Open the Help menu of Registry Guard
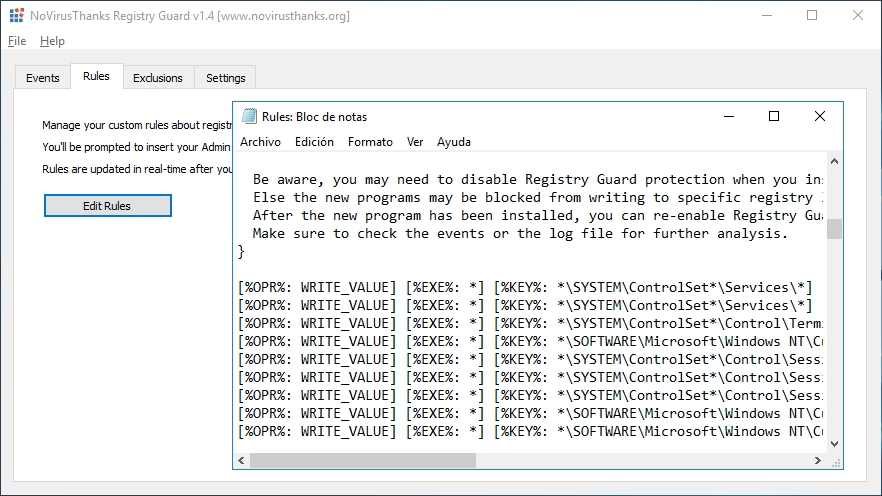The height and width of the screenshot is (496, 882). coord(52,41)
